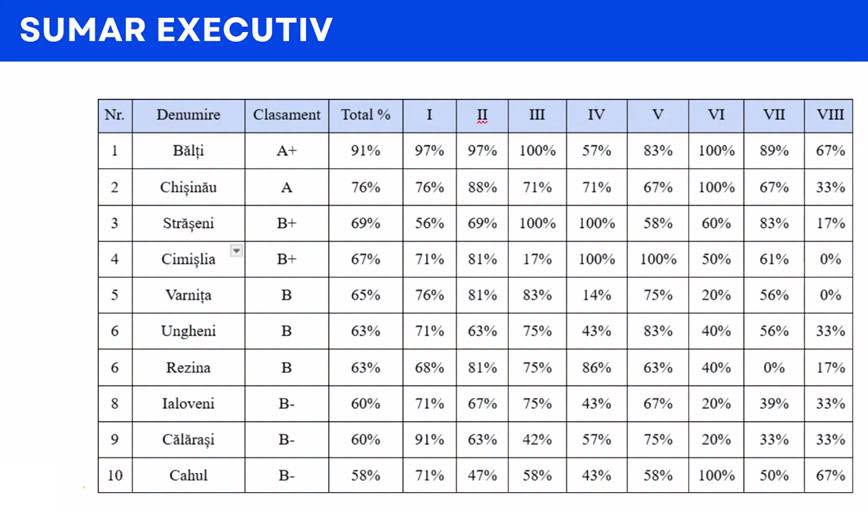The image size is (868, 512).
Task: Select the Denumire column header
Action: (x=188, y=116)
